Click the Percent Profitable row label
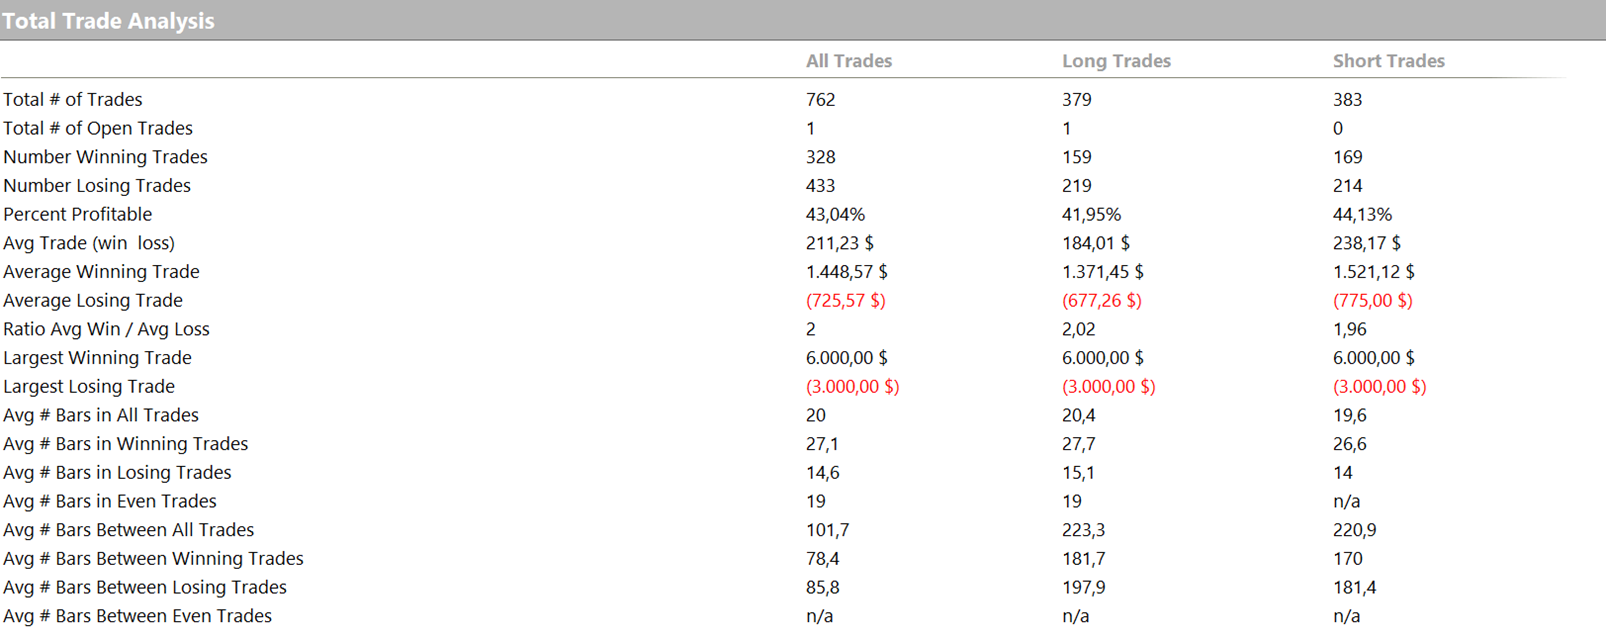The width and height of the screenshot is (1606, 640). (78, 215)
